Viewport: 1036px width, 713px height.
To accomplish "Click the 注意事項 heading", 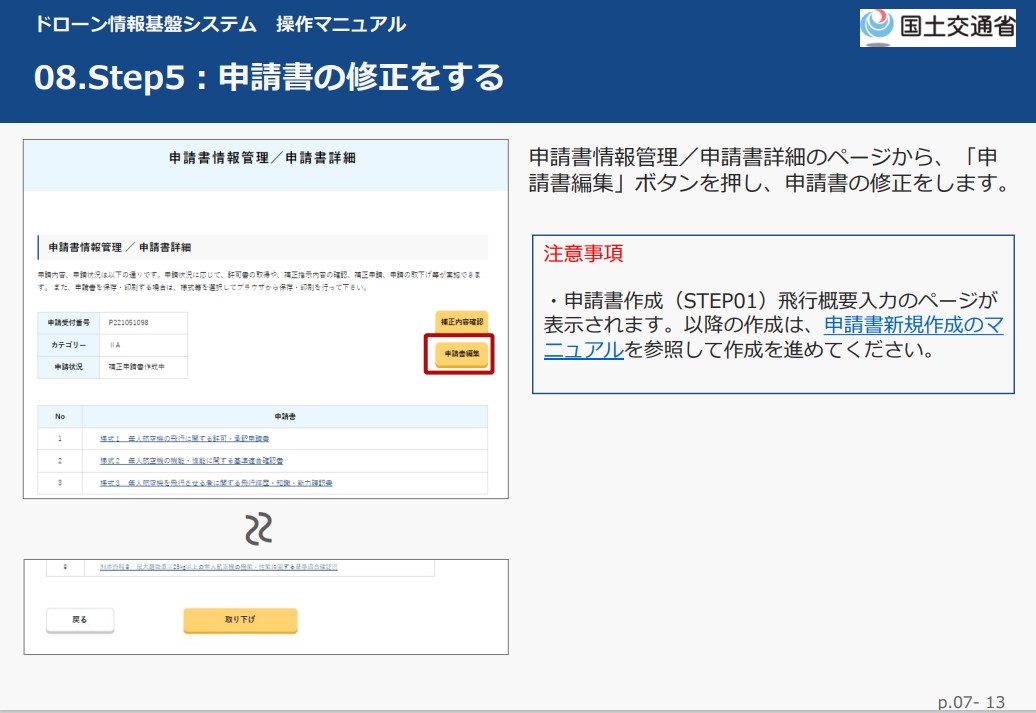I will 583,254.
